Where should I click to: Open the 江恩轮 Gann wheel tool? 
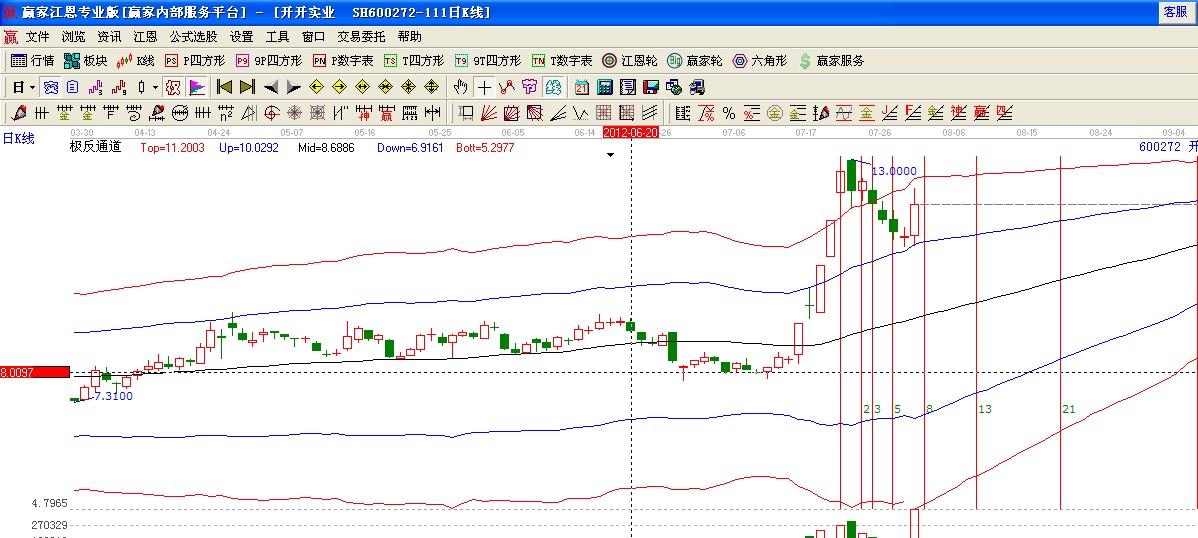631,61
